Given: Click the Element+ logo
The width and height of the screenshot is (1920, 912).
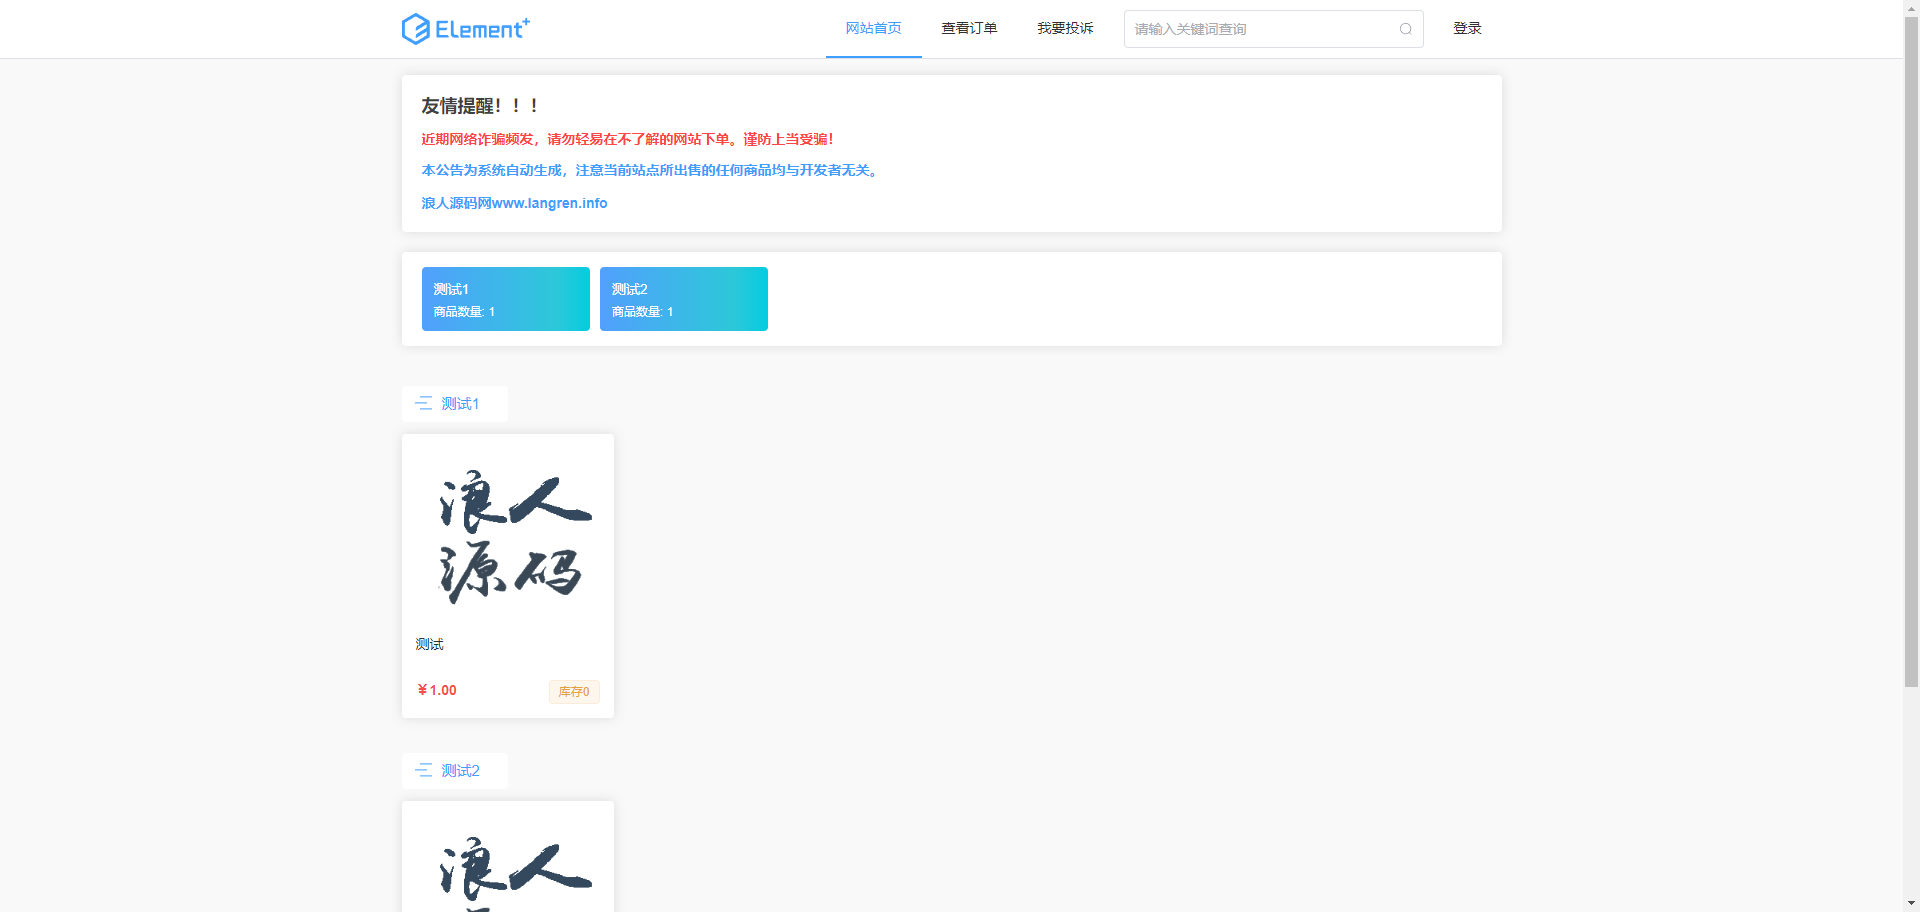Looking at the screenshot, I should 465,29.
